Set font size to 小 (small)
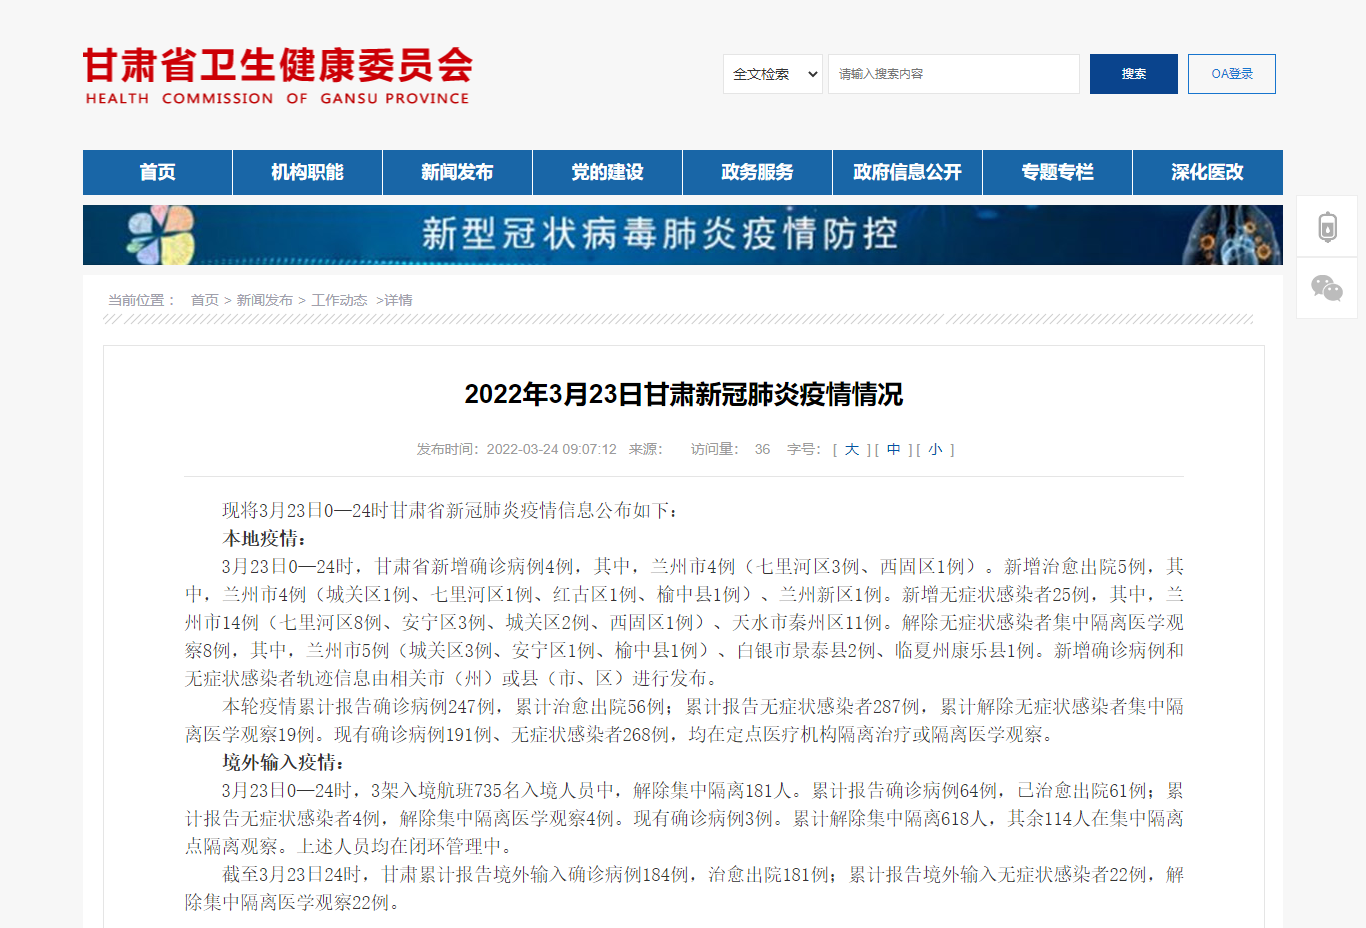Viewport: 1366px width, 928px height. pos(935,450)
